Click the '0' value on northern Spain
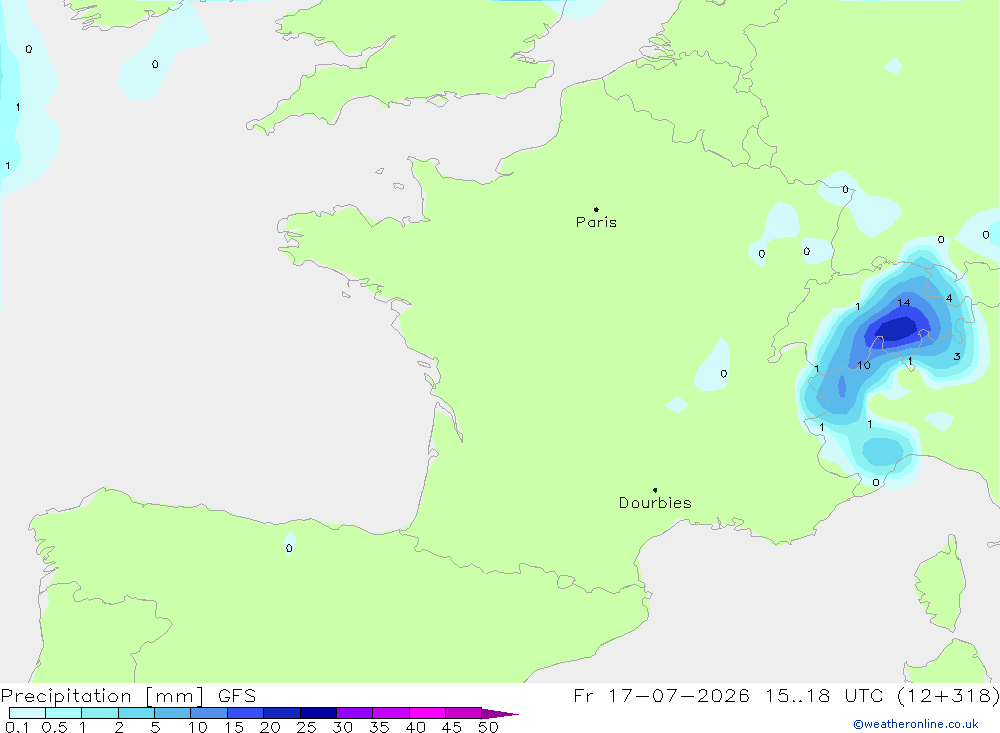The height and width of the screenshot is (733, 1000). [x=289, y=548]
